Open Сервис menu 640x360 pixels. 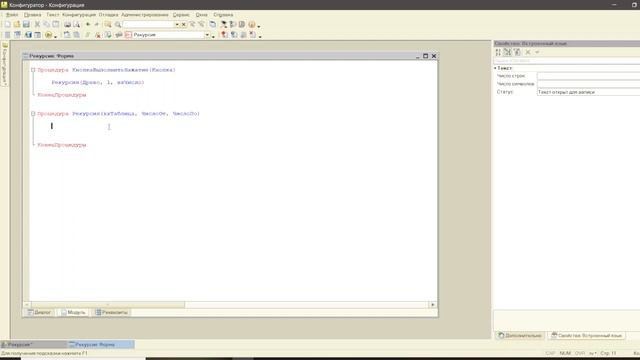click(x=181, y=15)
